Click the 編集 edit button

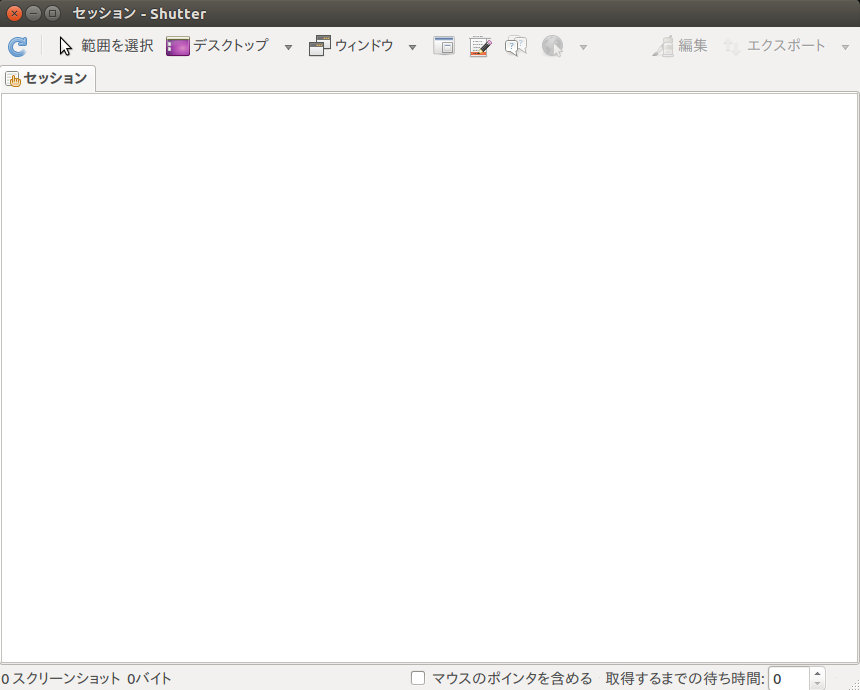(x=680, y=46)
